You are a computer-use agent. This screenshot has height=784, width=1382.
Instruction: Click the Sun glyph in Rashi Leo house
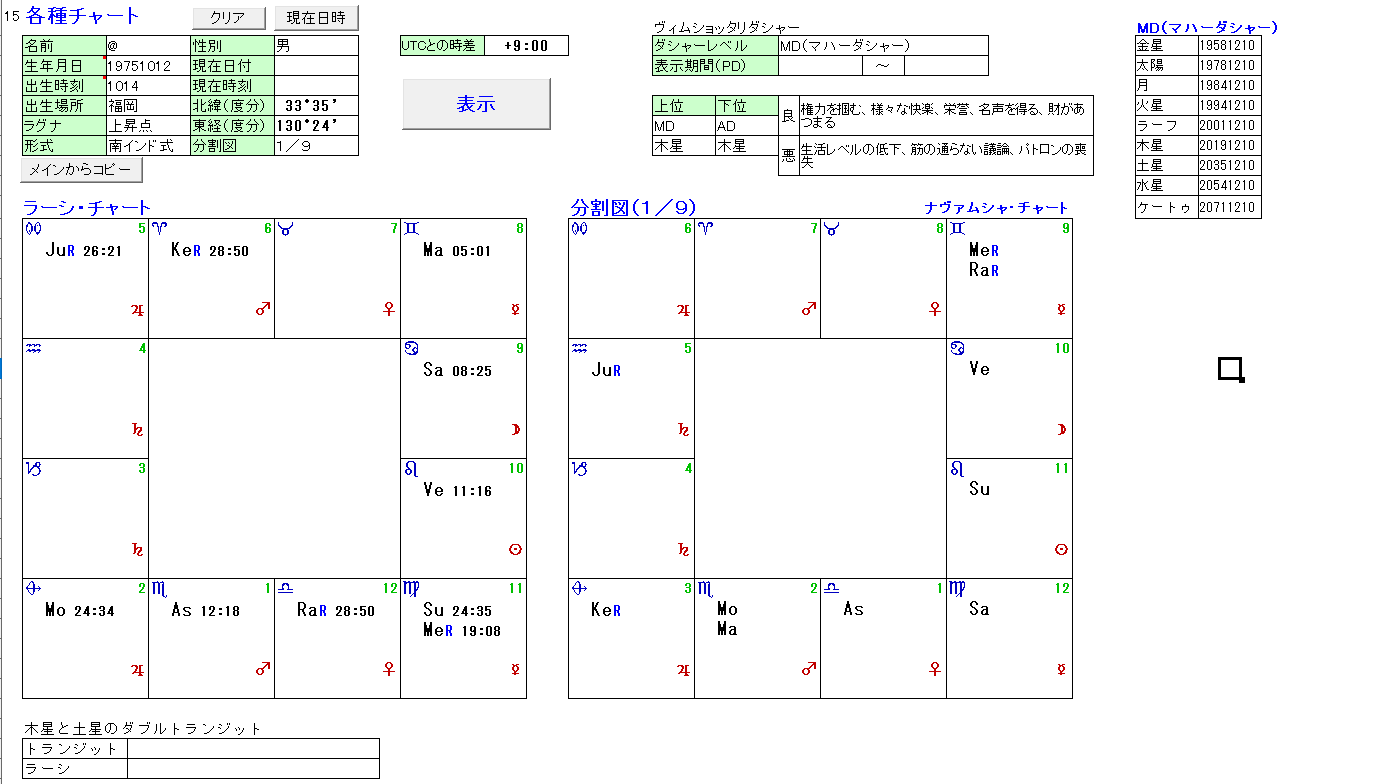[515, 549]
